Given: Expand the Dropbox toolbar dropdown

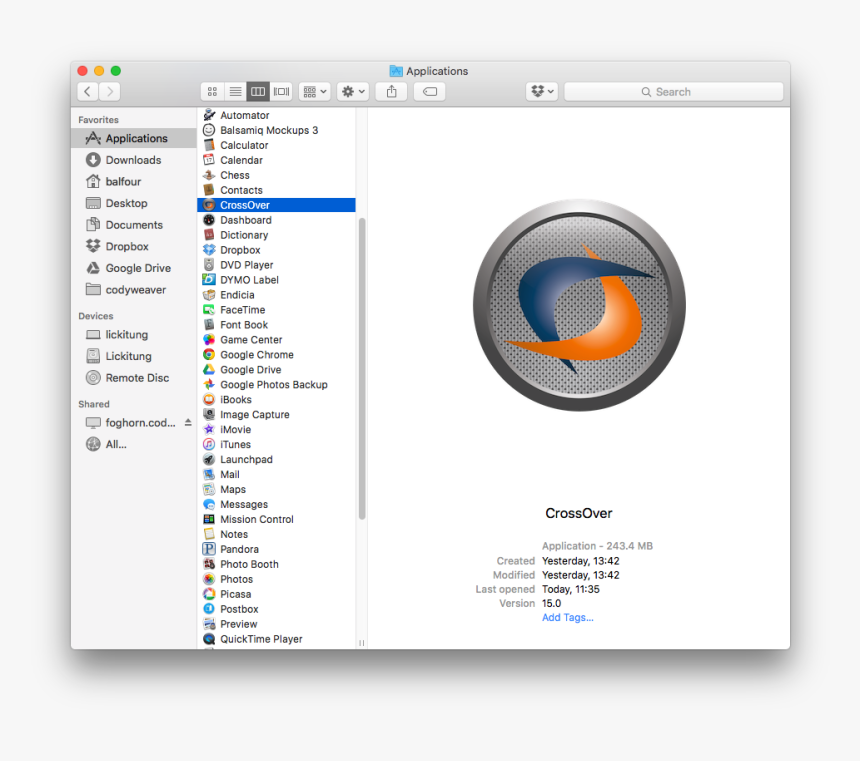Looking at the screenshot, I should tap(542, 91).
